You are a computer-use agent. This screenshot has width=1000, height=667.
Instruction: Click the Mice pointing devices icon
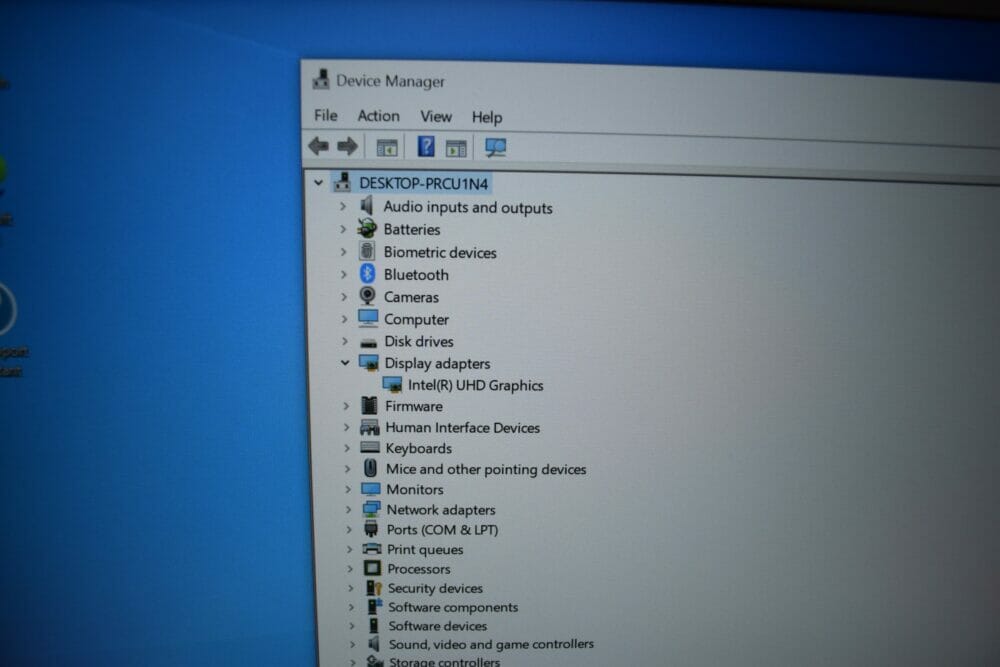point(371,468)
